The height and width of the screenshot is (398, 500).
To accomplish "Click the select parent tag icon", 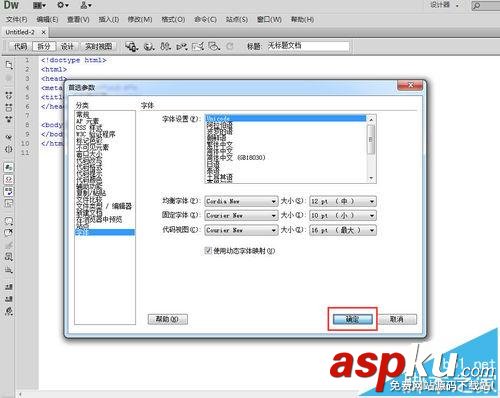I will tap(9, 137).
